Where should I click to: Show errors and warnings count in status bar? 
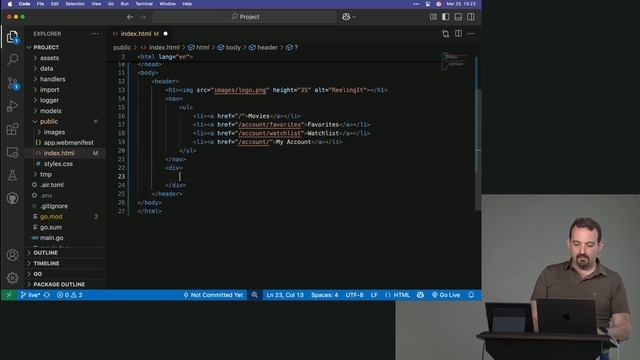(x=70, y=295)
